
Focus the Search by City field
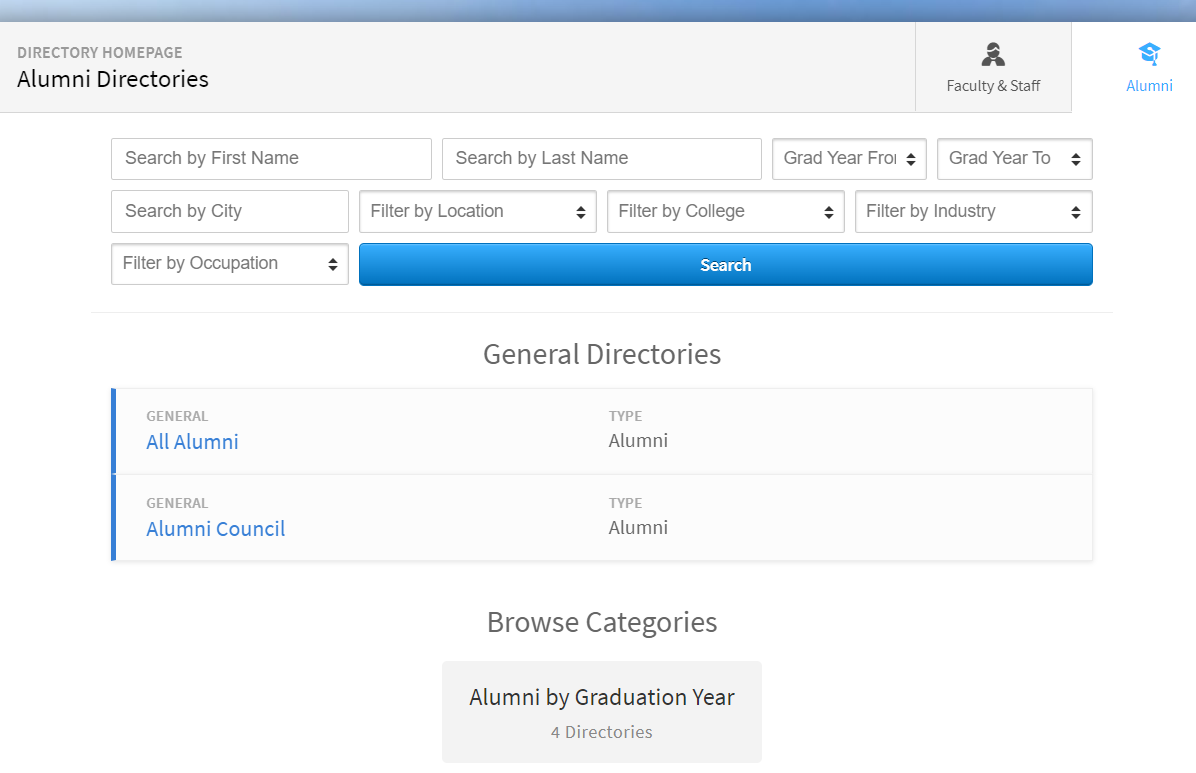point(229,211)
